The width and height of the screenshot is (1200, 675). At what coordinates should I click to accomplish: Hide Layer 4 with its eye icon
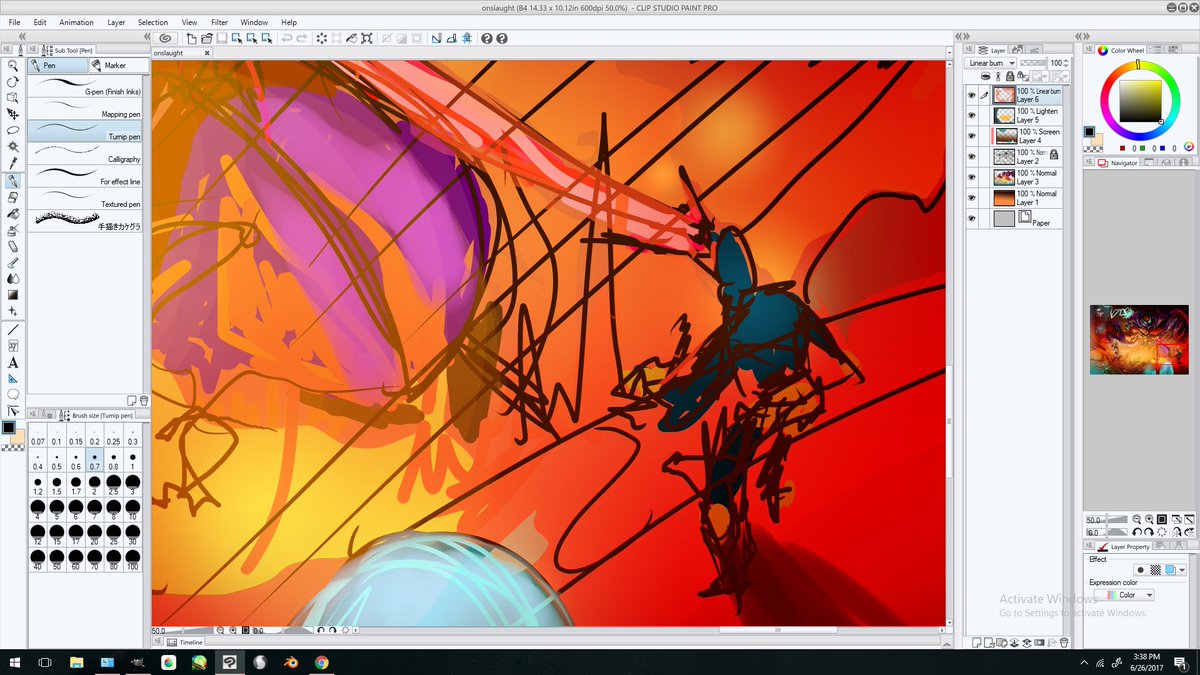971,136
